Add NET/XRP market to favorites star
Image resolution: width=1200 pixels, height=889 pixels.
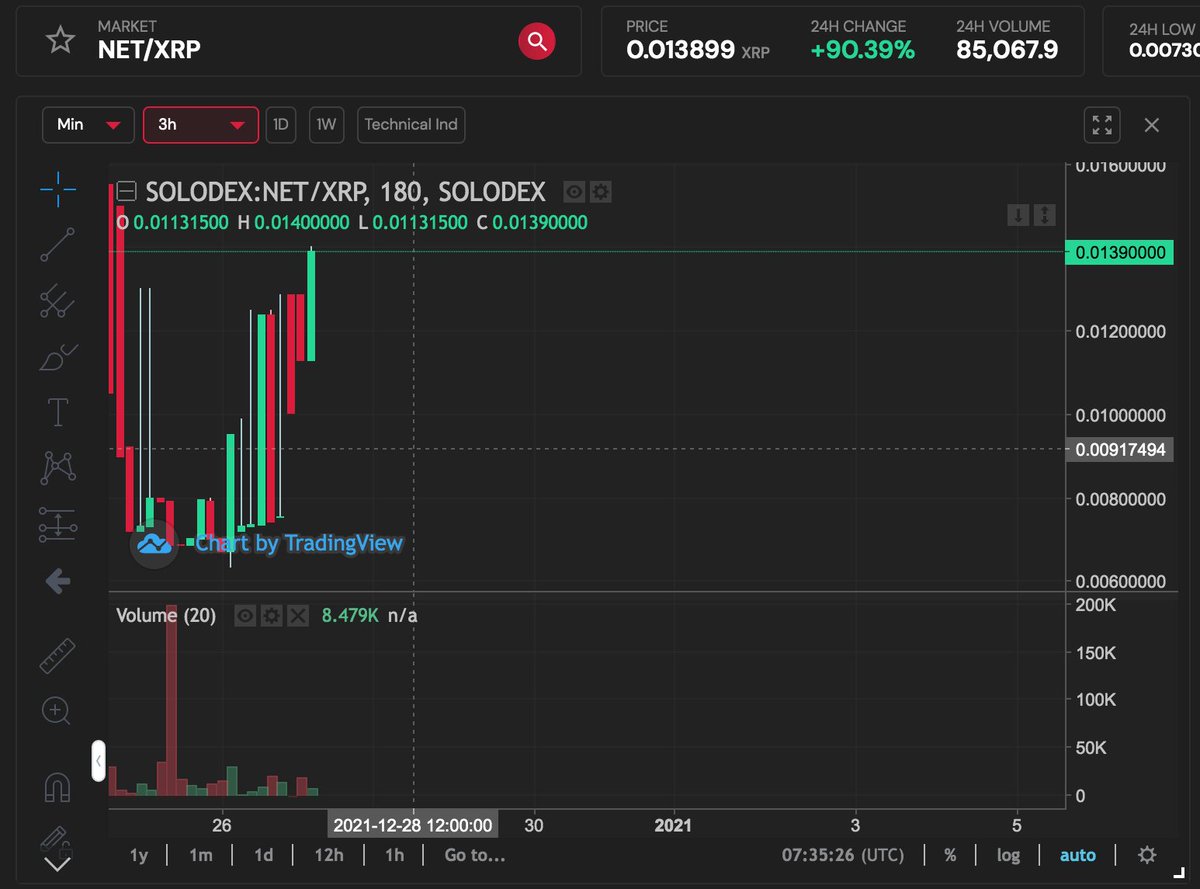61,40
